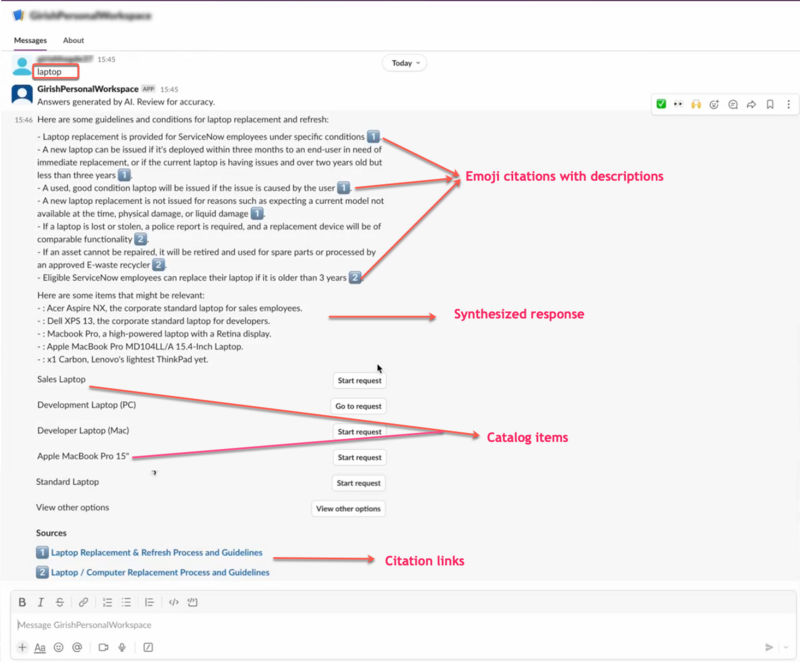Image resolution: width=800 pixels, height=662 pixels.
Task: Click the 'x1 Carbon, Lenovo's lightest ThinkPad' line
Action: click(123, 359)
